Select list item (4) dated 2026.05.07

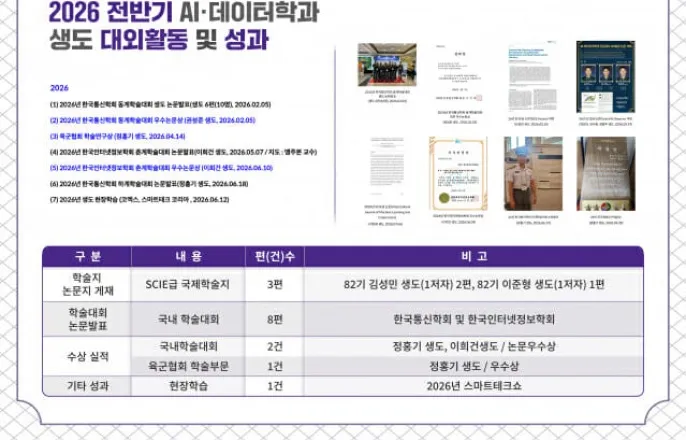(183, 152)
